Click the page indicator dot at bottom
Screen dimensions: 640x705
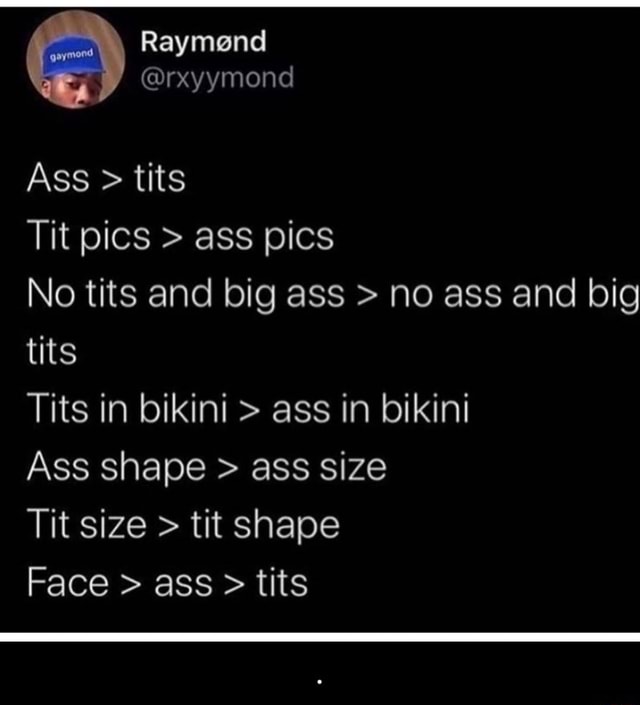click(x=319, y=682)
